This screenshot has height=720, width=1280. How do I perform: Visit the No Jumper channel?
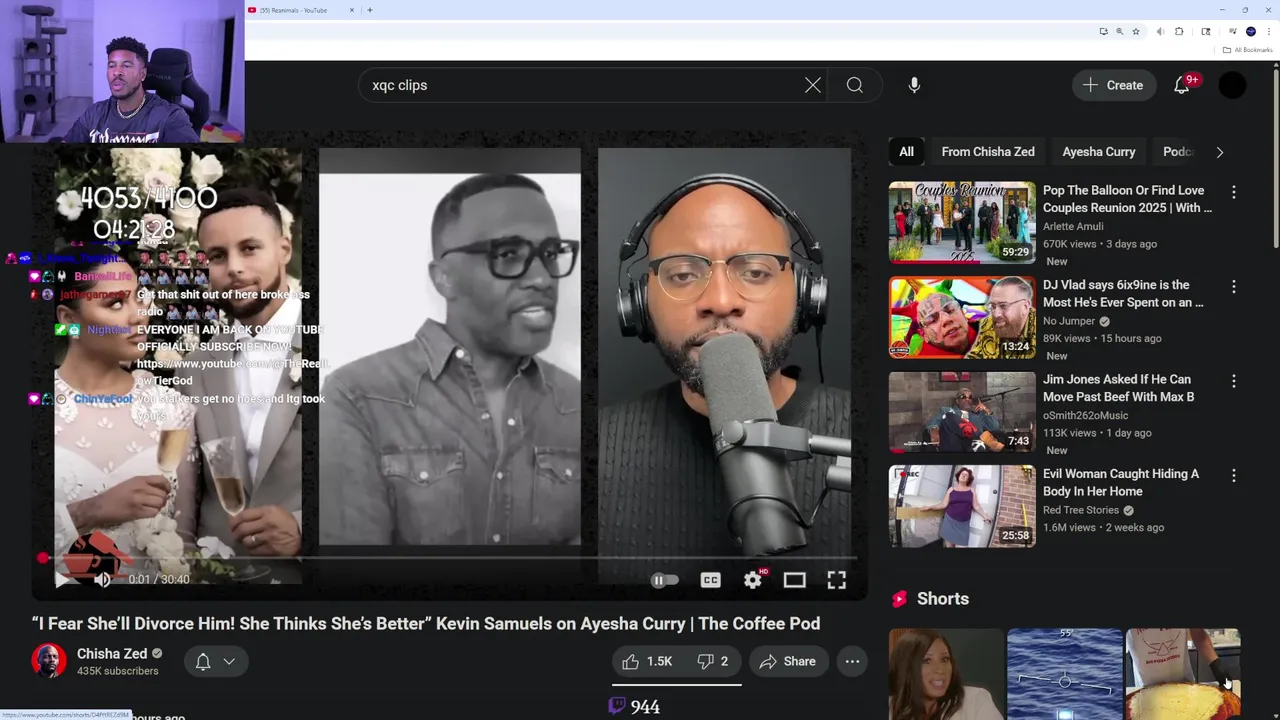[x=1069, y=321]
